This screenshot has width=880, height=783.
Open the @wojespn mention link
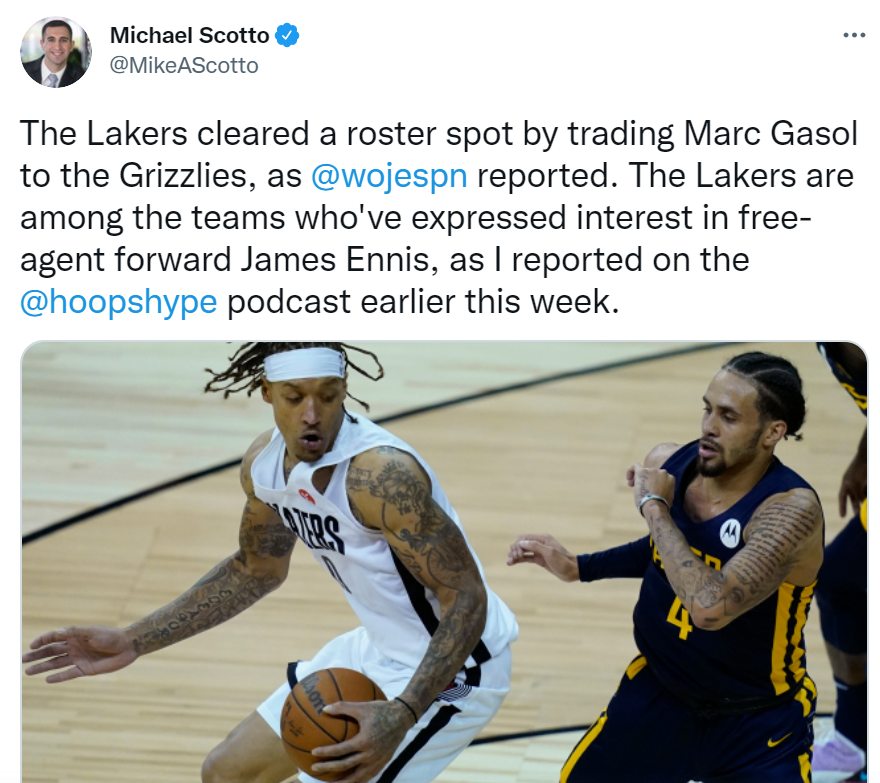coord(389,176)
